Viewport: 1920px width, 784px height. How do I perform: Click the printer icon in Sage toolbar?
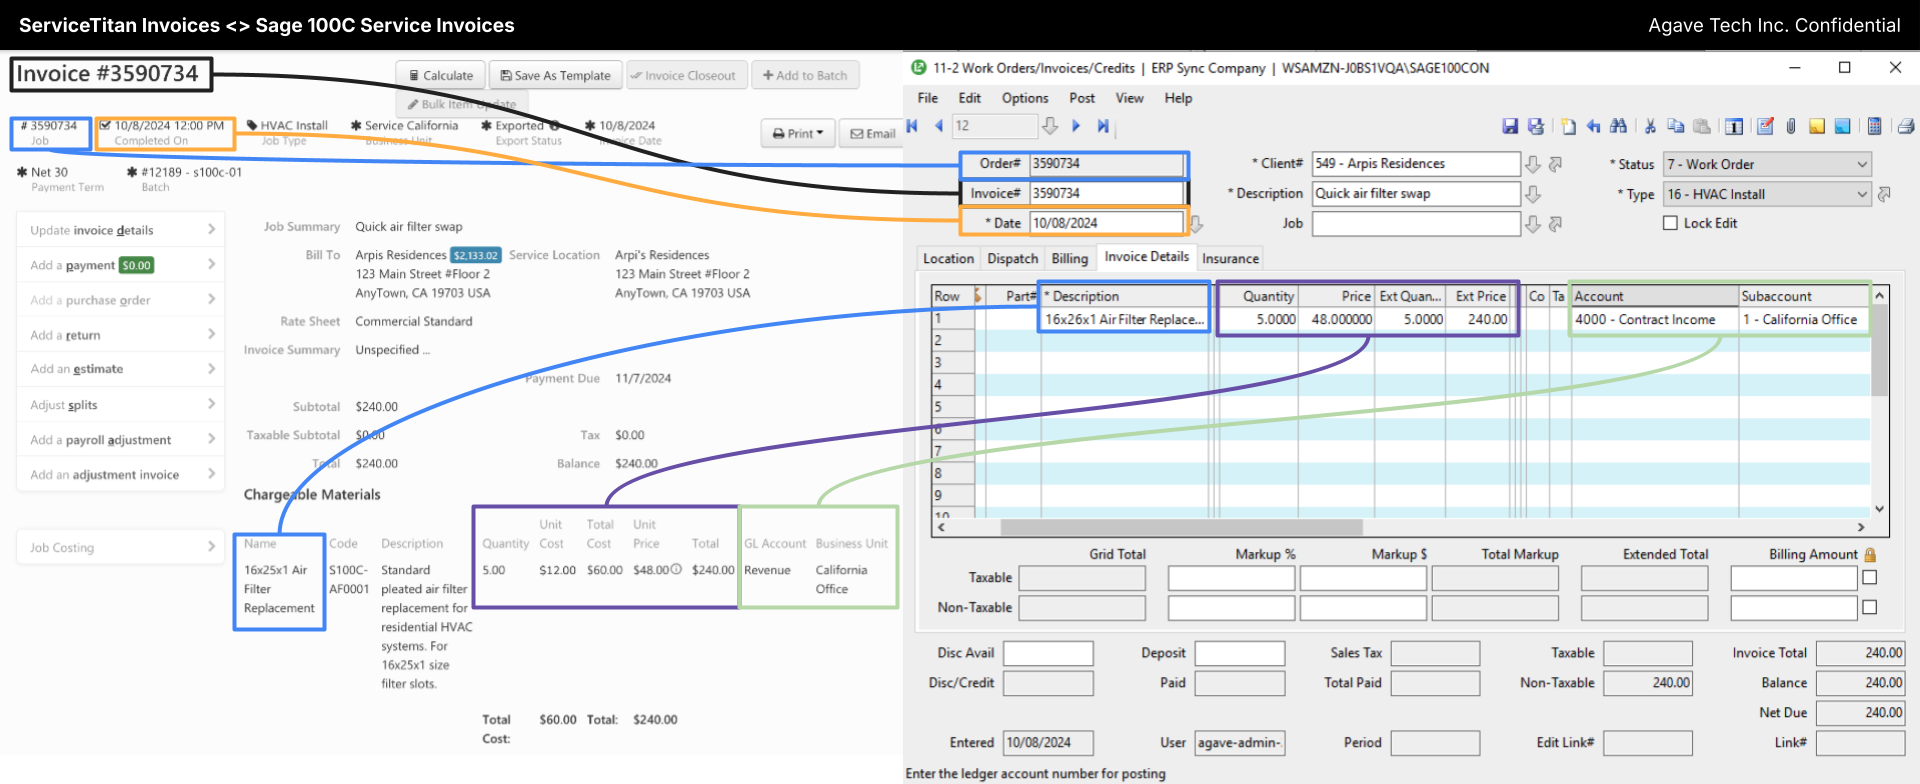coord(1905,126)
